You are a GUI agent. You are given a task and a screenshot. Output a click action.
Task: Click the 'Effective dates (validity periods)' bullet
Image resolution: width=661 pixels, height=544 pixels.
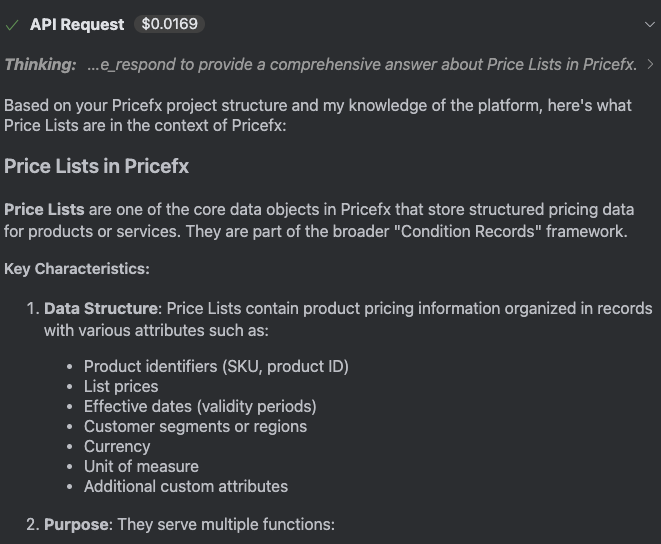coord(200,406)
